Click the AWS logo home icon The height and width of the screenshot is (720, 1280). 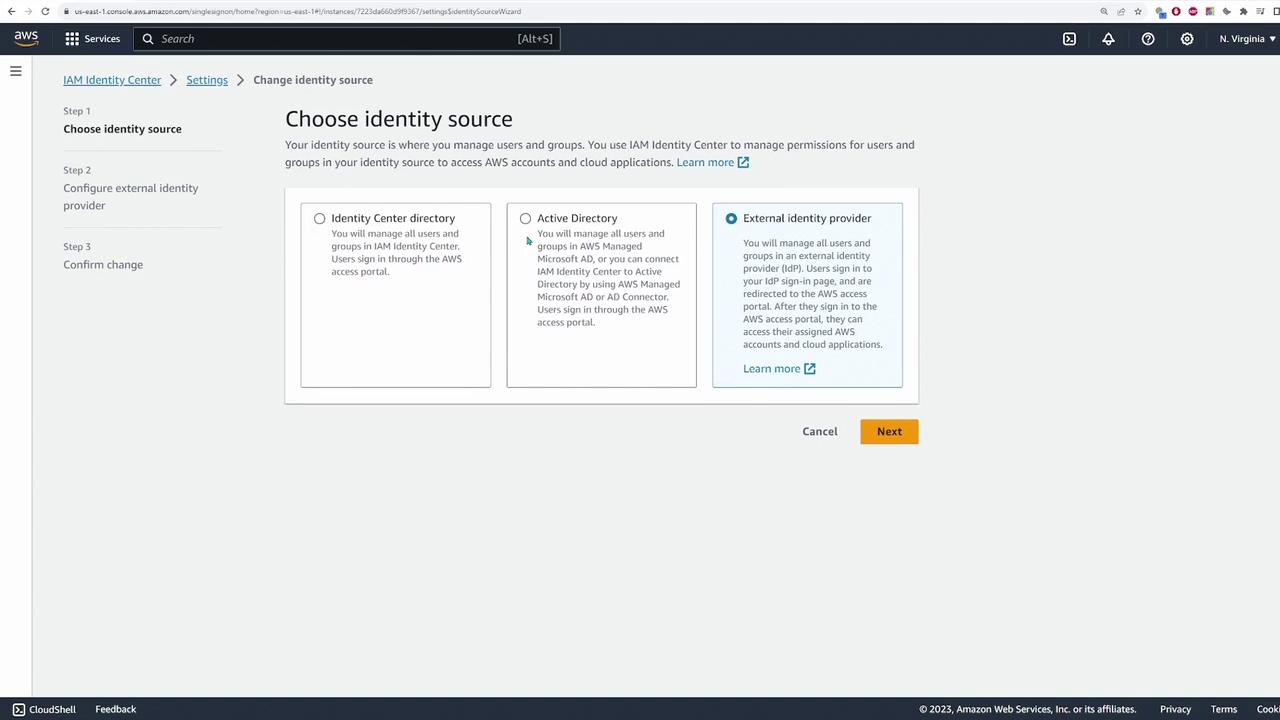click(x=26, y=38)
